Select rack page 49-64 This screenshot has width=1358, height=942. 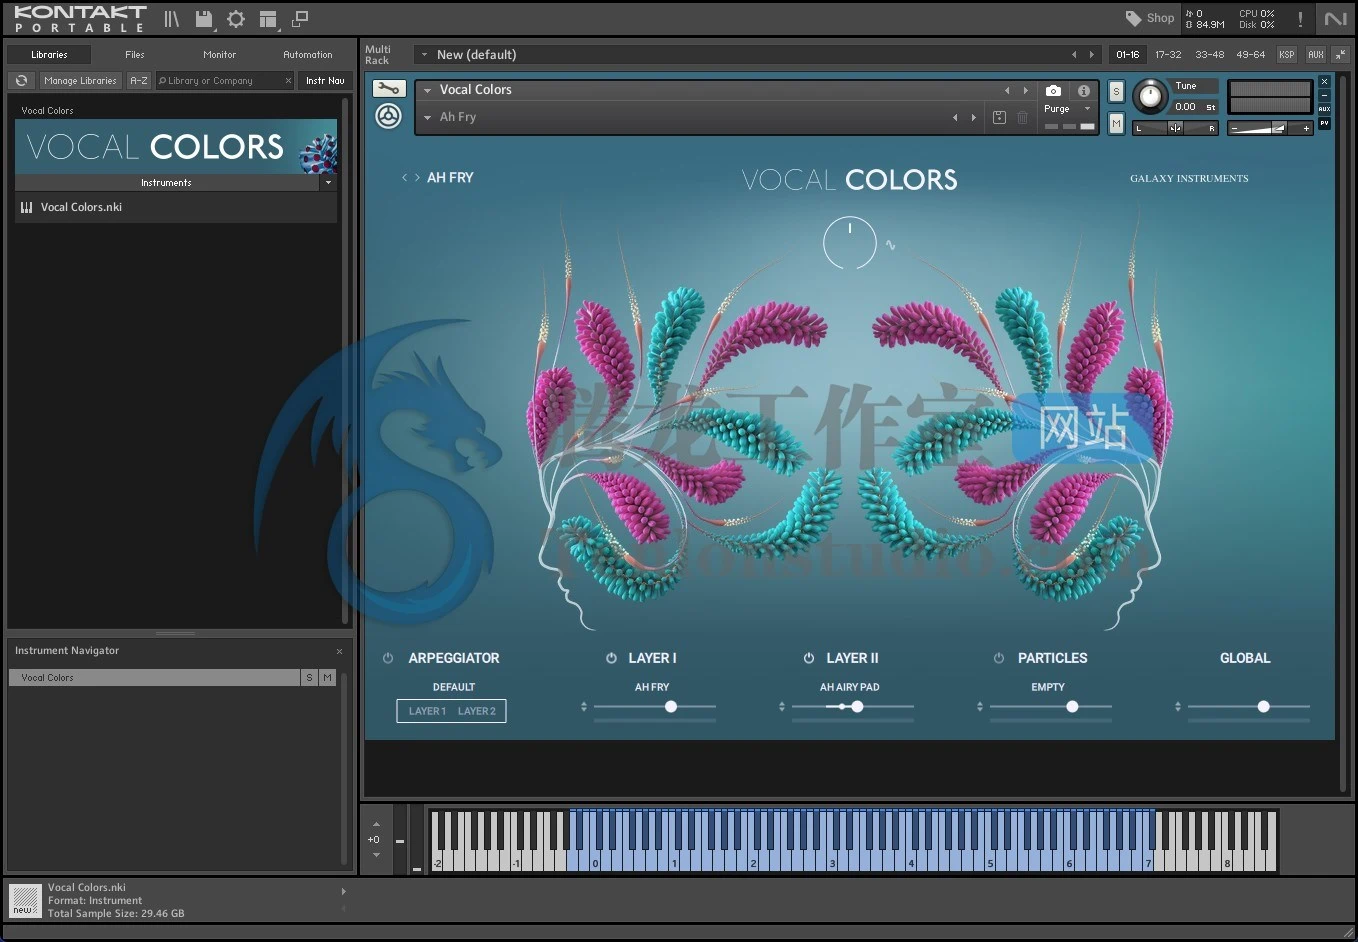[x=1250, y=55]
